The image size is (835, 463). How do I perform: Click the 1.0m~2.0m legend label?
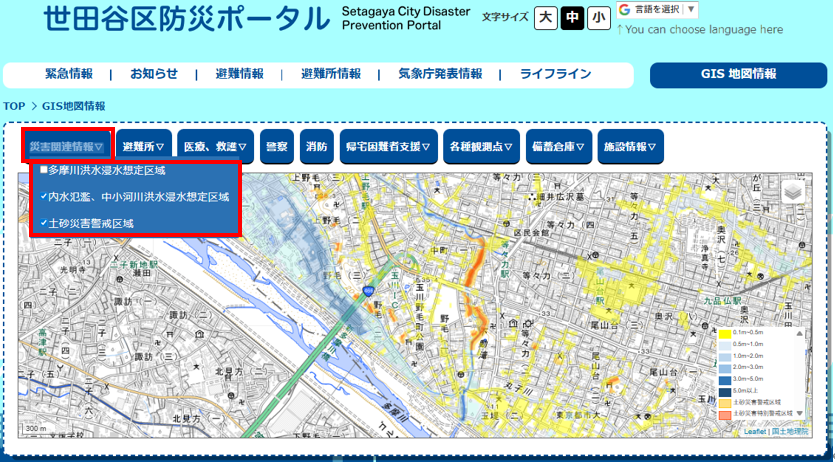[x=748, y=355]
